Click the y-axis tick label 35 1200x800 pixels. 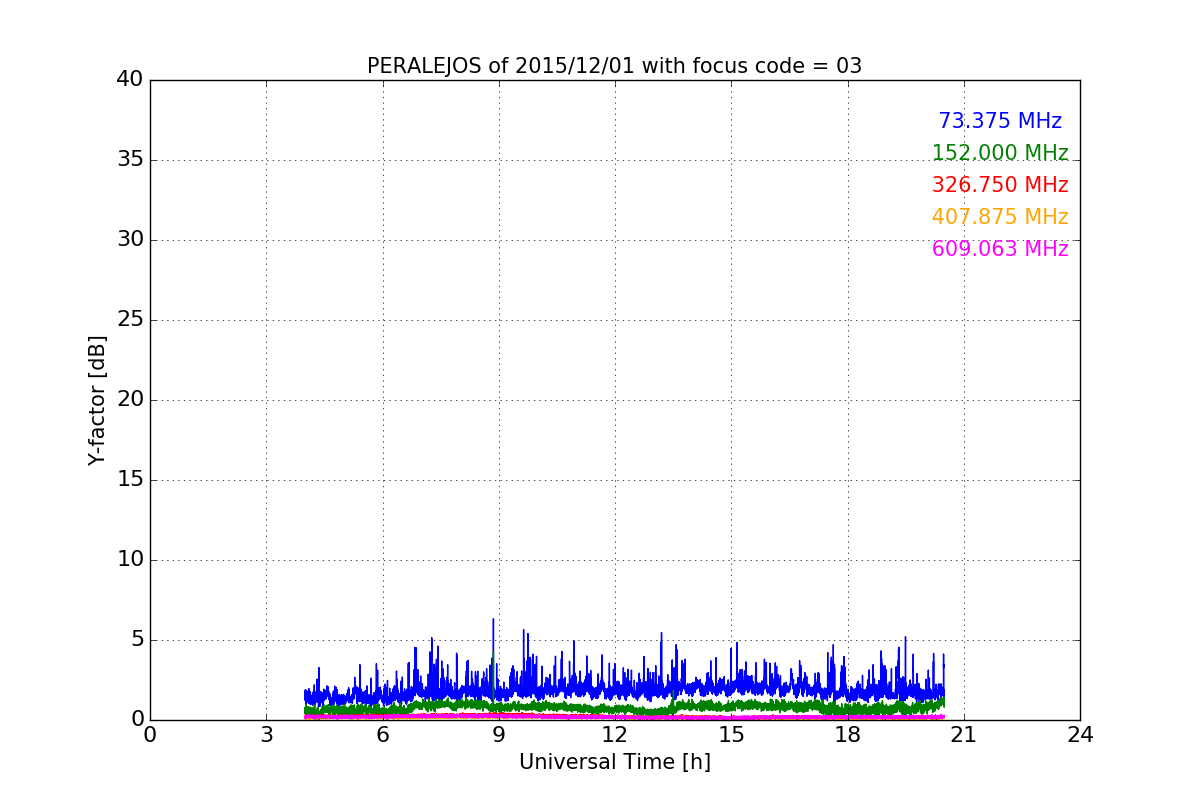(130, 159)
